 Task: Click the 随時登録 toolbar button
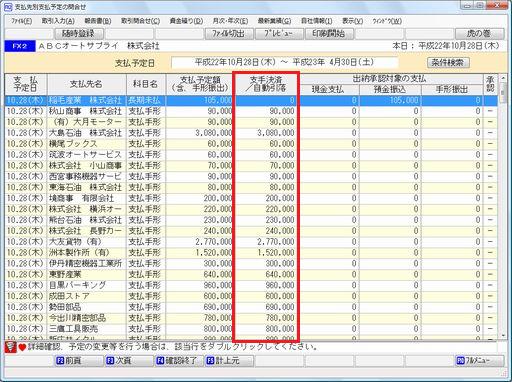[x=79, y=34]
